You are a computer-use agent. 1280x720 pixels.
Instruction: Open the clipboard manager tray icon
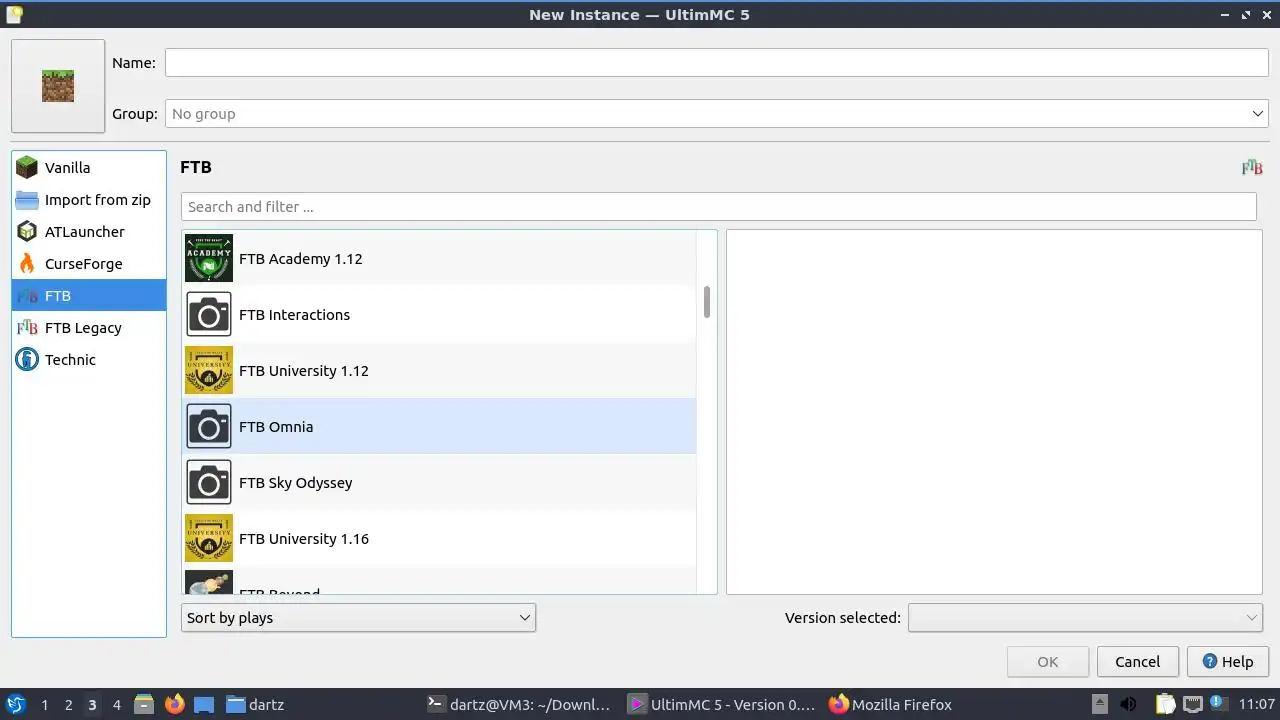tap(1165, 705)
